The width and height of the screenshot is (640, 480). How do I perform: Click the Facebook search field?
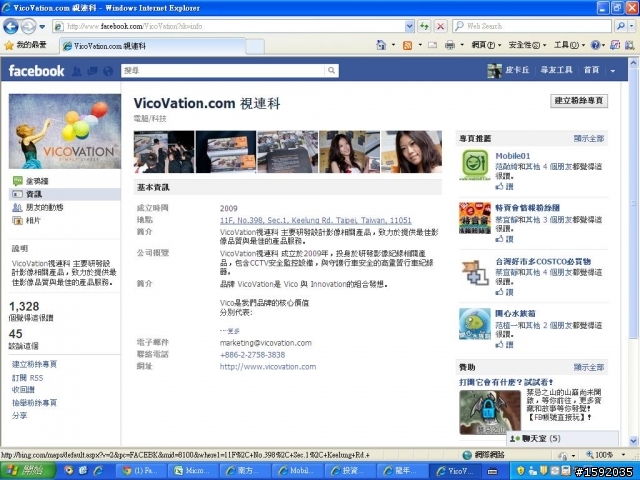click(223, 71)
